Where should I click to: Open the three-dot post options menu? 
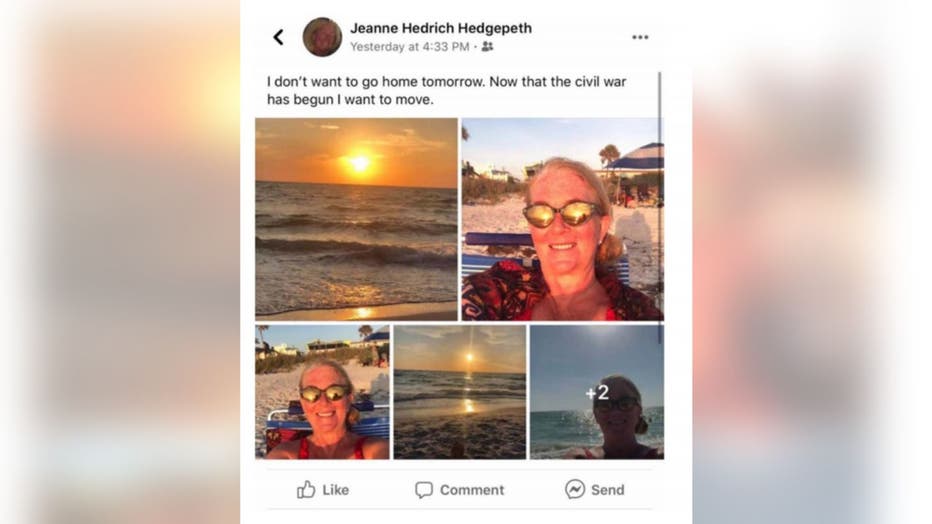coord(640,37)
